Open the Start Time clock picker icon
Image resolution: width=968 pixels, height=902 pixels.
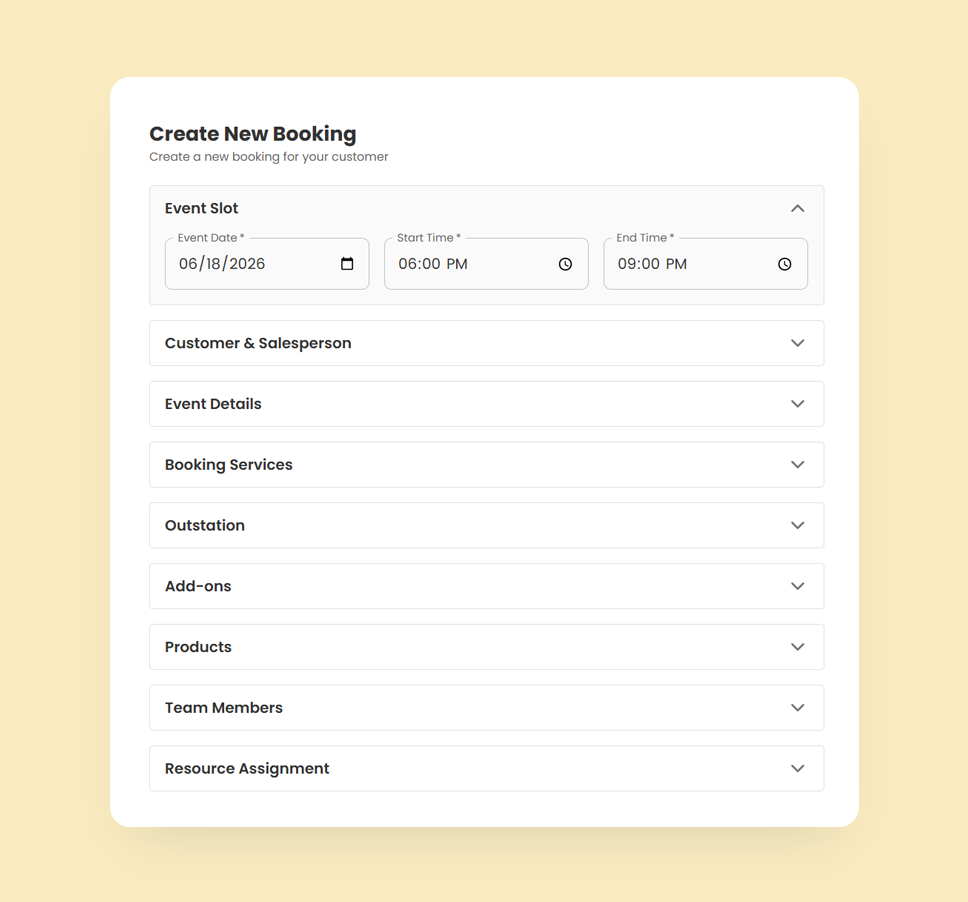[x=565, y=264]
